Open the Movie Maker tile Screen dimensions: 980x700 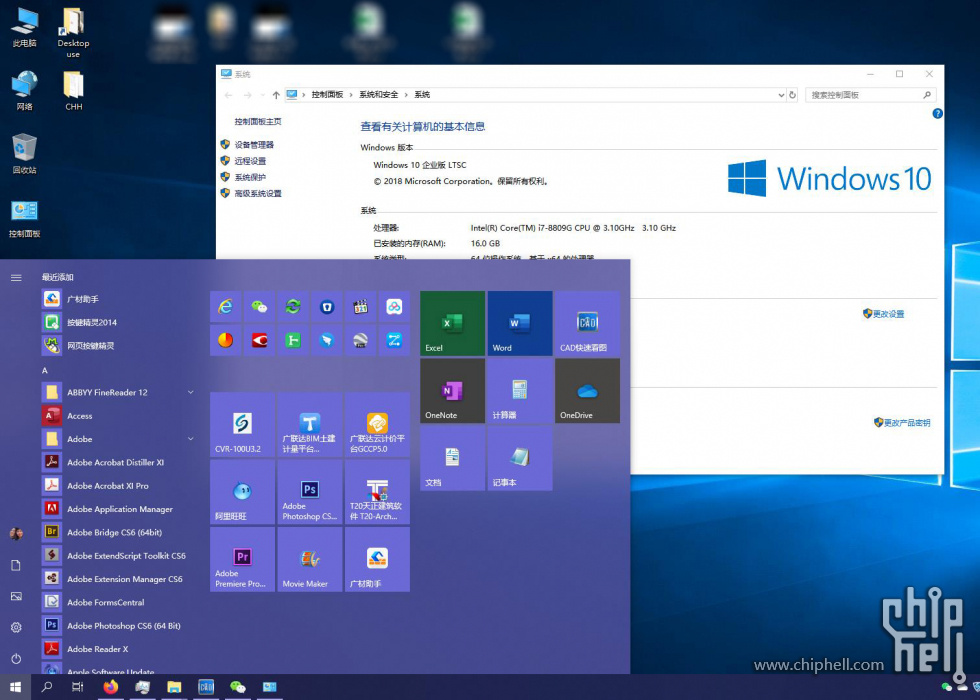[x=310, y=559]
